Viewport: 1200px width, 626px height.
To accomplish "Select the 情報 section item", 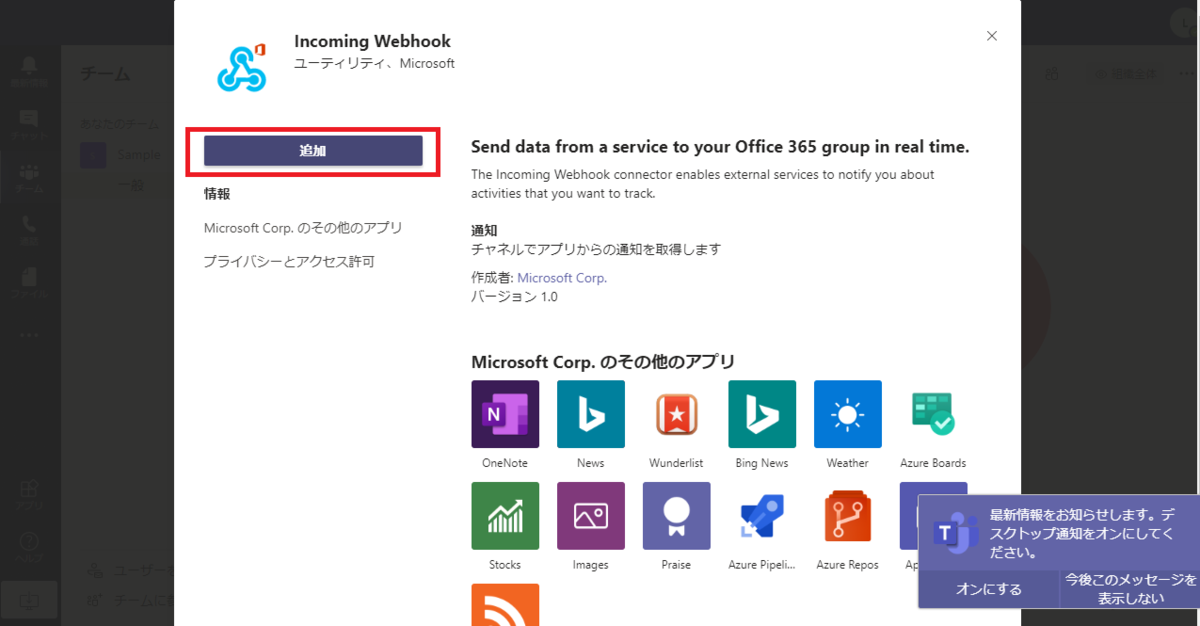I will point(217,194).
